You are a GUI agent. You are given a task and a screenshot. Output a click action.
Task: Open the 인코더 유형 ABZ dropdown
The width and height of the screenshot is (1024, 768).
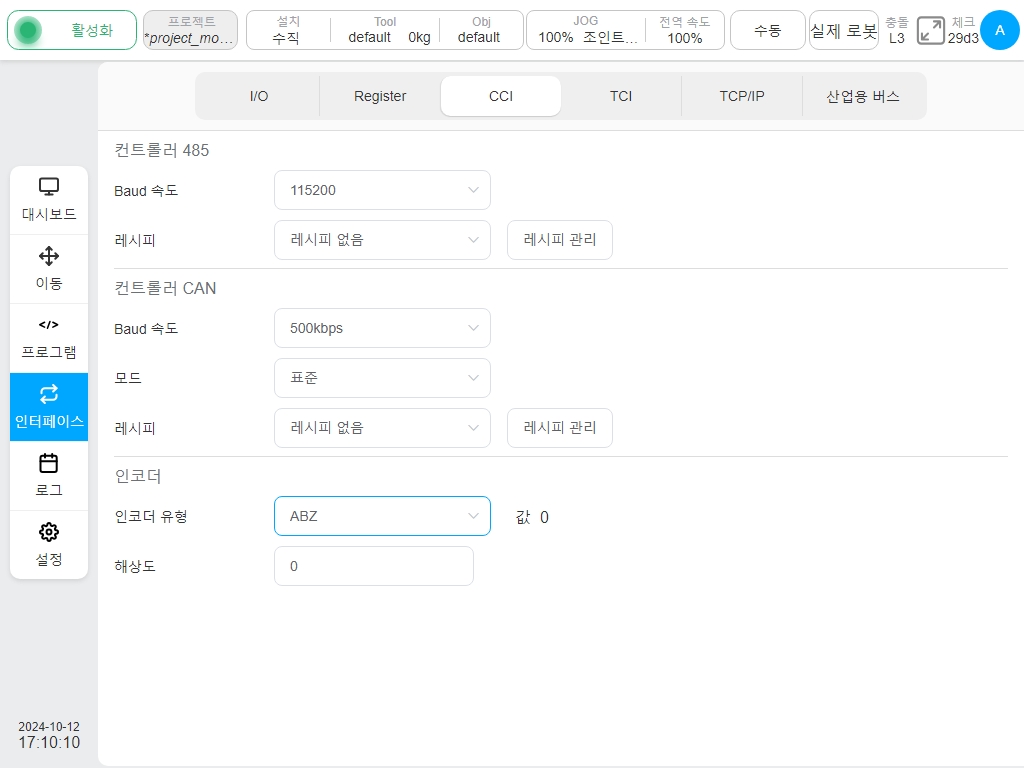tap(382, 516)
